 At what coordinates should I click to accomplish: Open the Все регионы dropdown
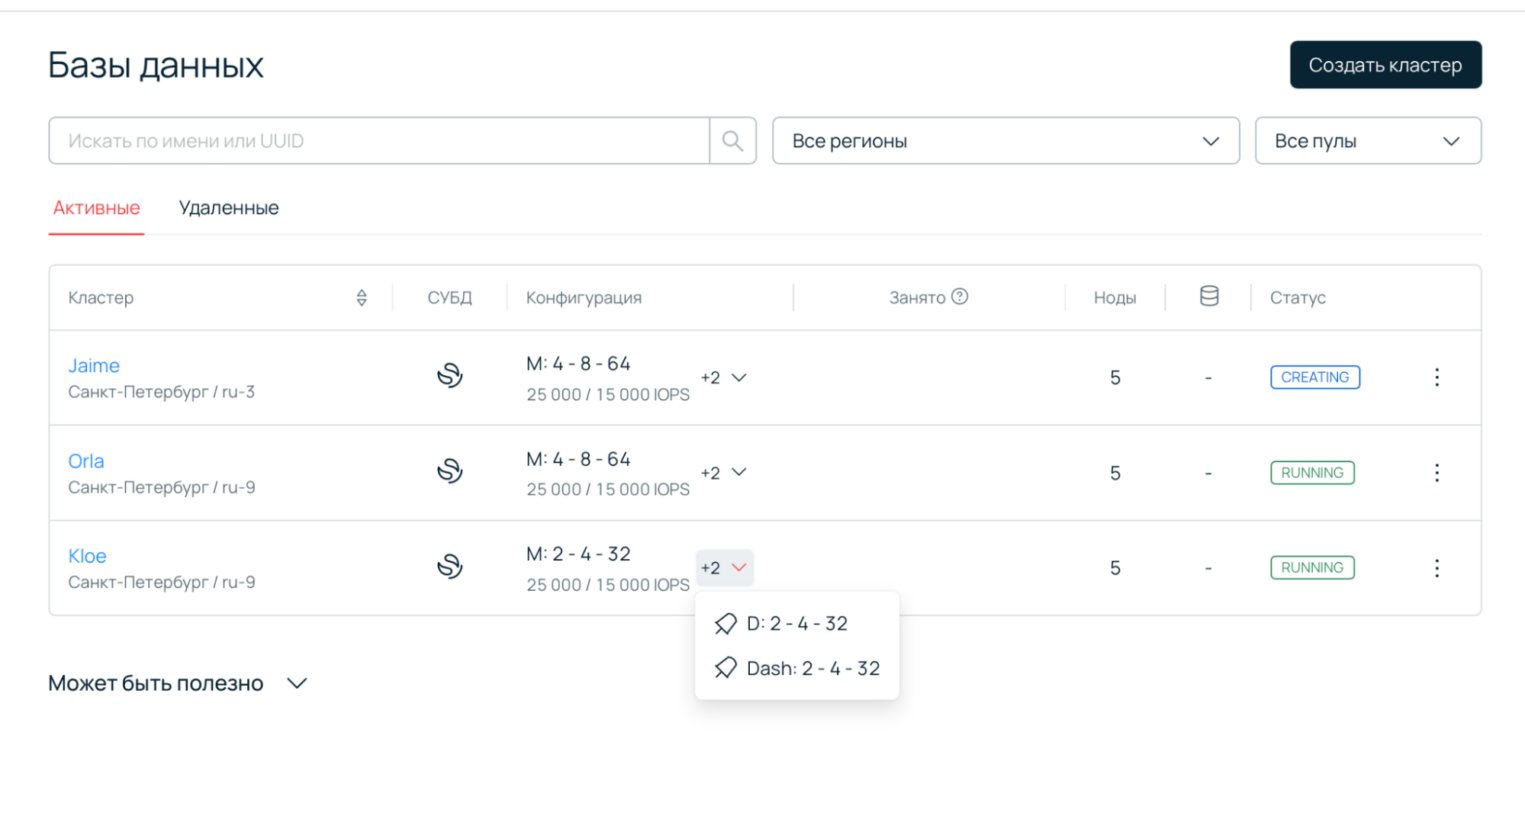(1005, 140)
